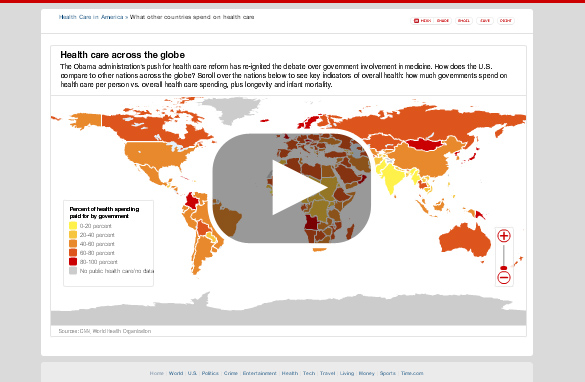Open the World section in footer

pyautogui.click(x=176, y=373)
